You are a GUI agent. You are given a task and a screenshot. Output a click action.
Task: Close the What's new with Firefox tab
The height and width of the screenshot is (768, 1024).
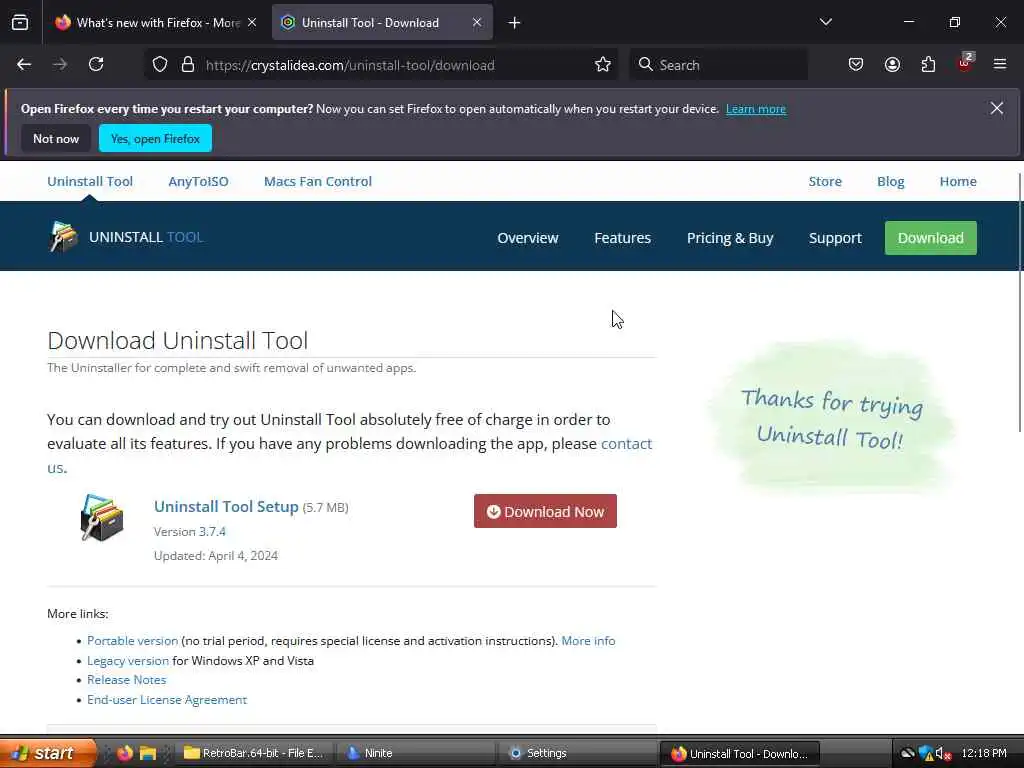[x=252, y=22]
